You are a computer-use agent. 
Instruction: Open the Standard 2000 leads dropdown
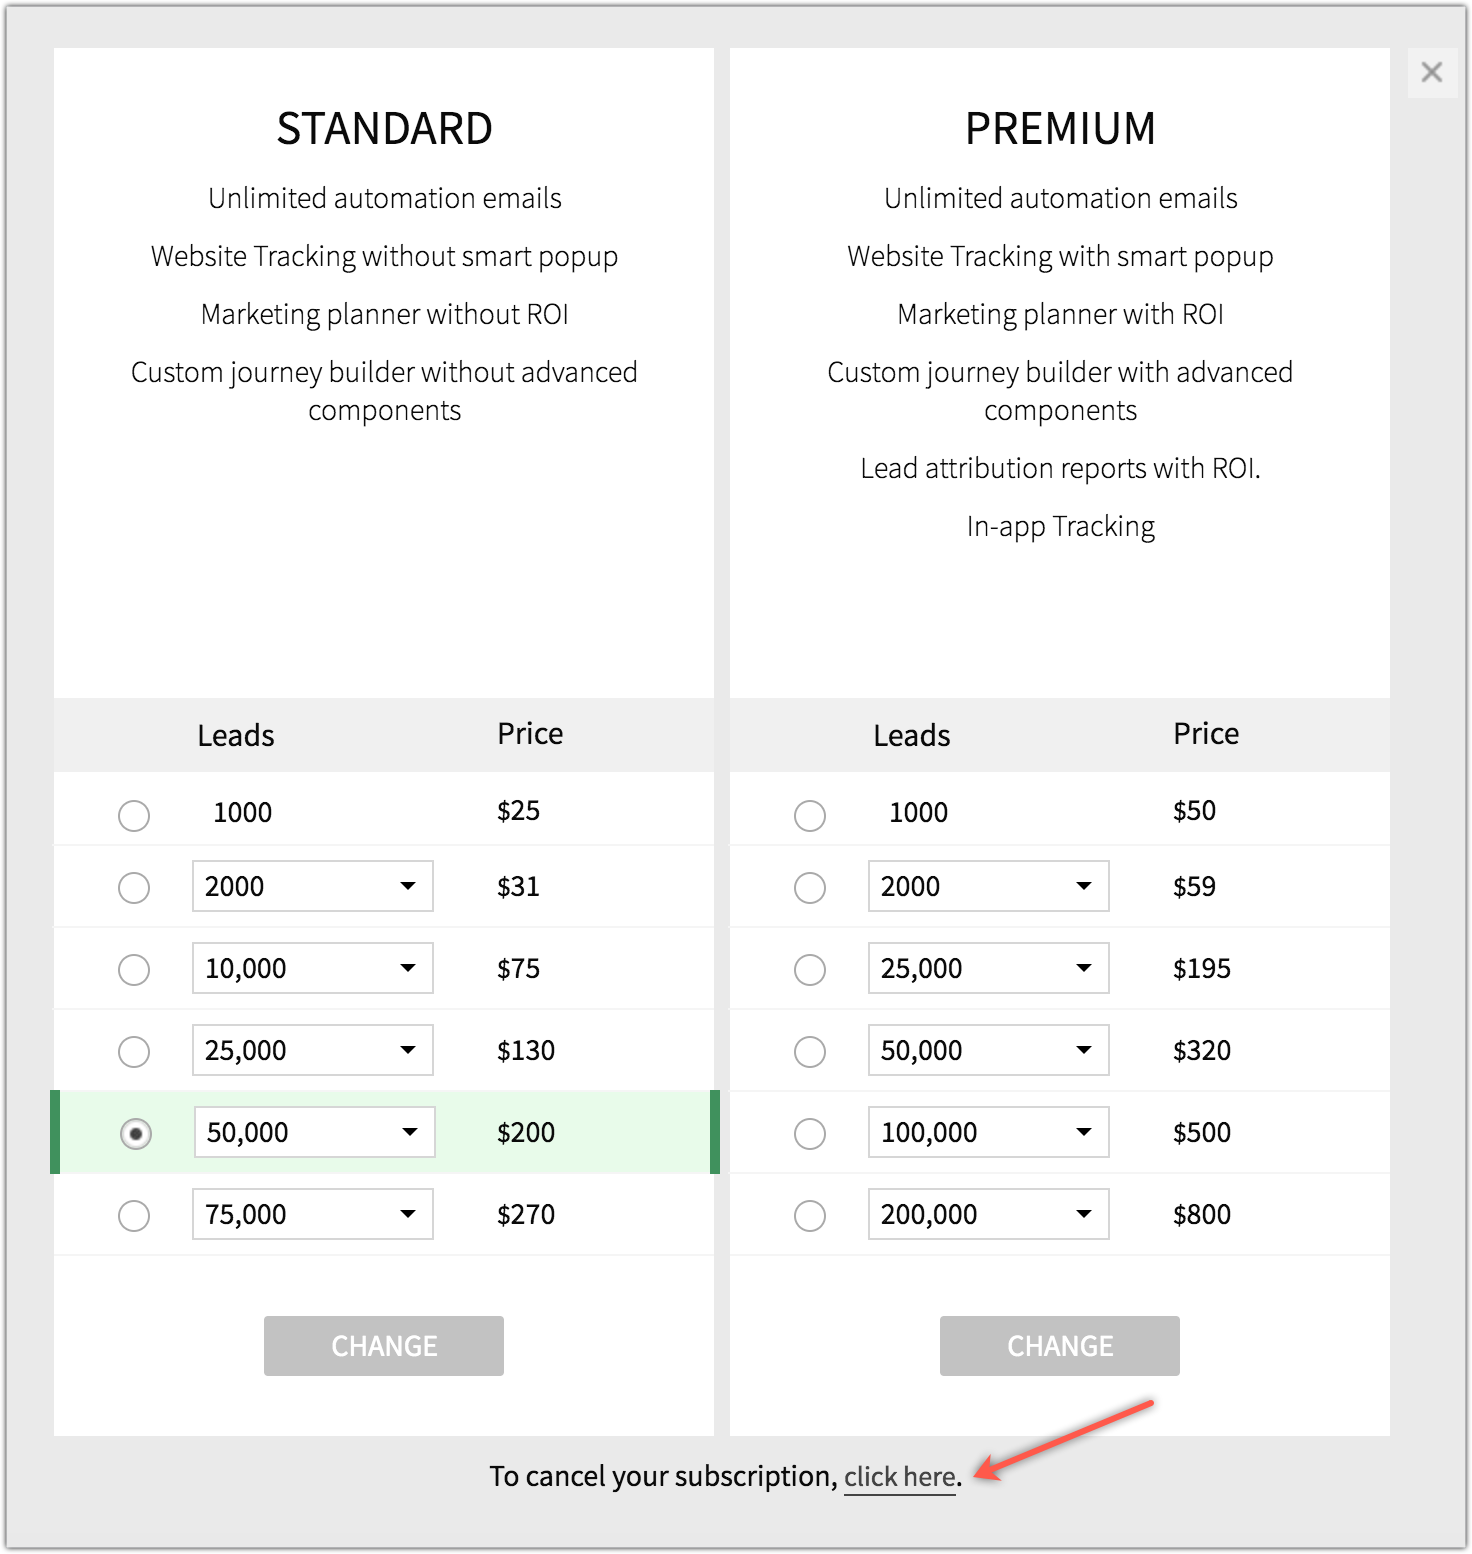click(x=313, y=886)
